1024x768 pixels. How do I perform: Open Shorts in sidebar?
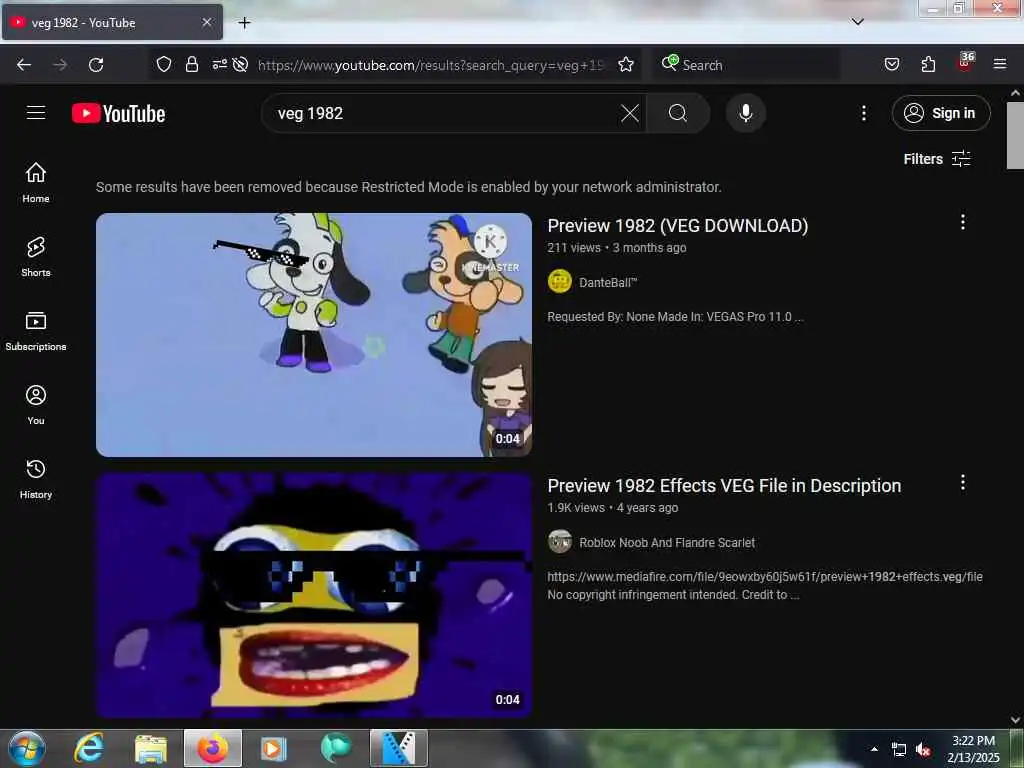pyautogui.click(x=36, y=257)
